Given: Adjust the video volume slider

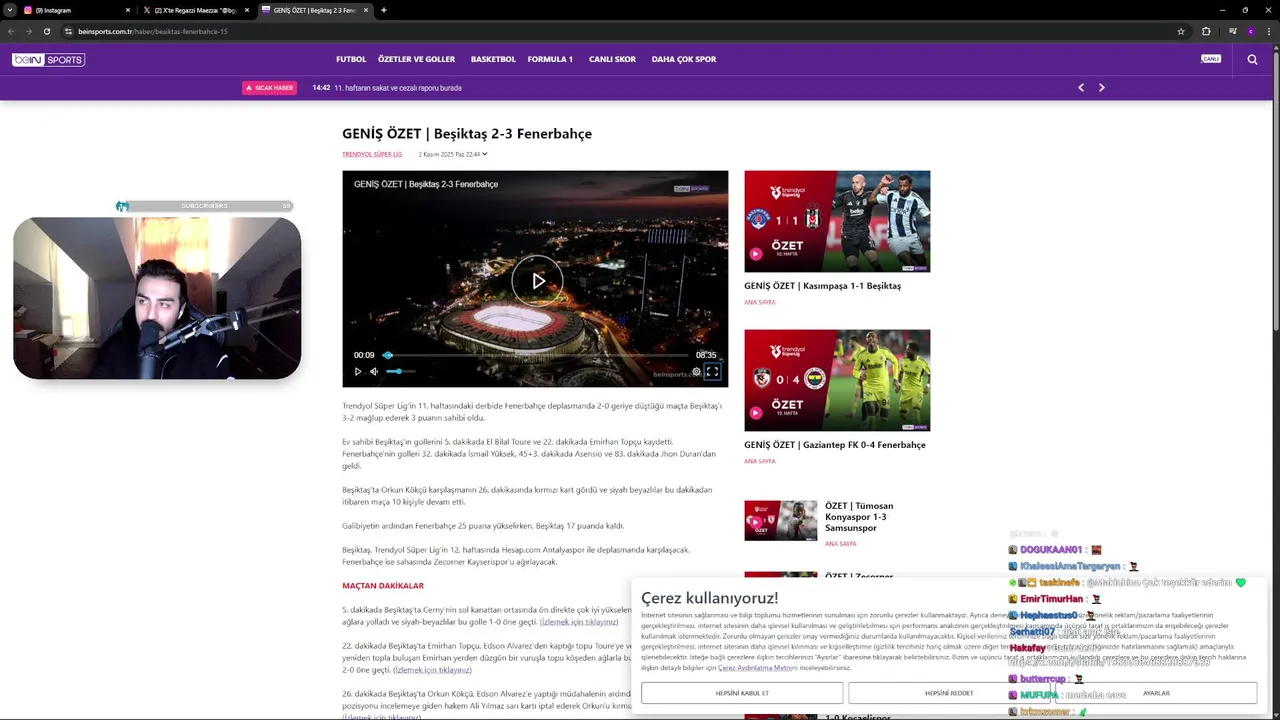Looking at the screenshot, I should [x=400, y=371].
